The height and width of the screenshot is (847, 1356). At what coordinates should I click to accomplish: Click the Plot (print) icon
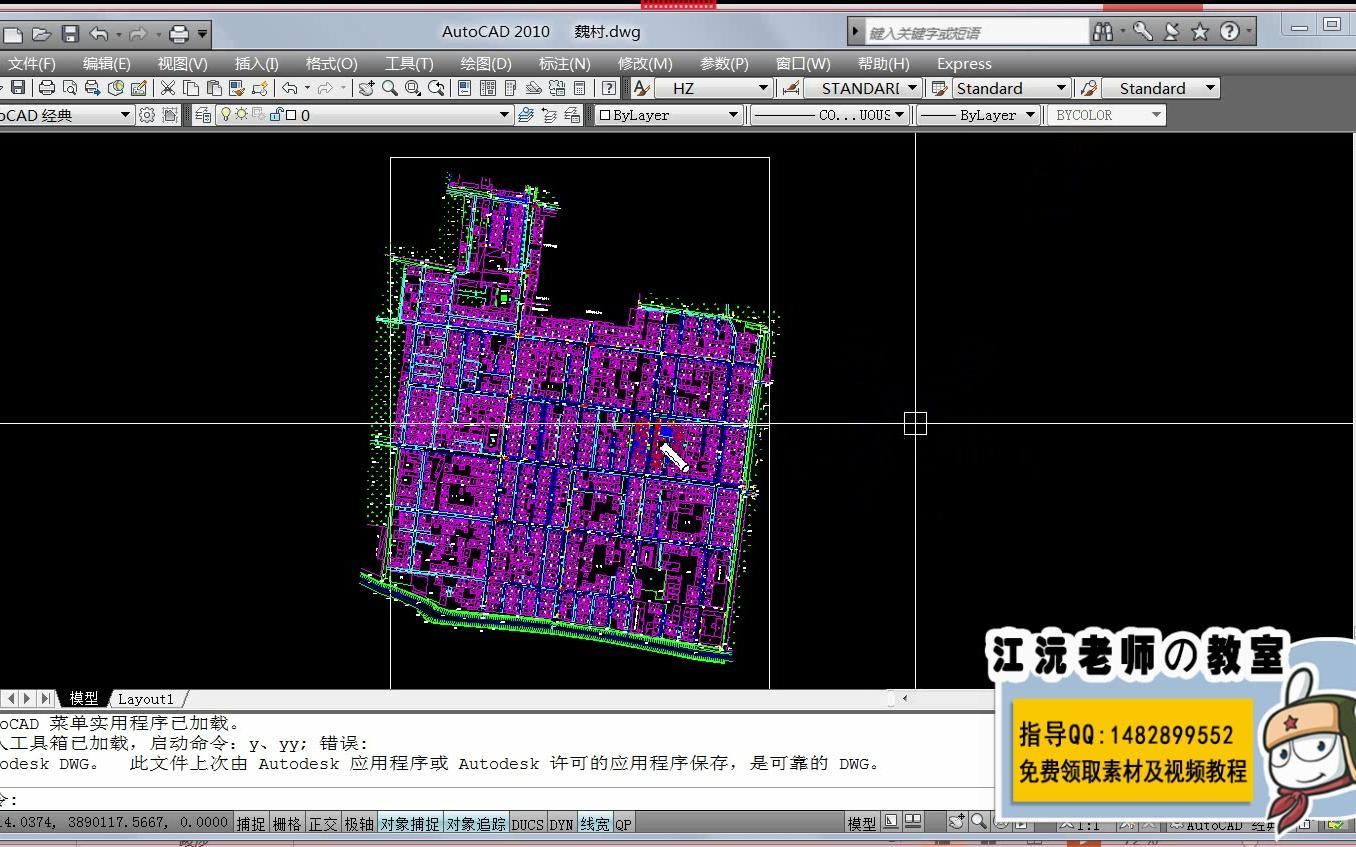pyautogui.click(x=46, y=88)
